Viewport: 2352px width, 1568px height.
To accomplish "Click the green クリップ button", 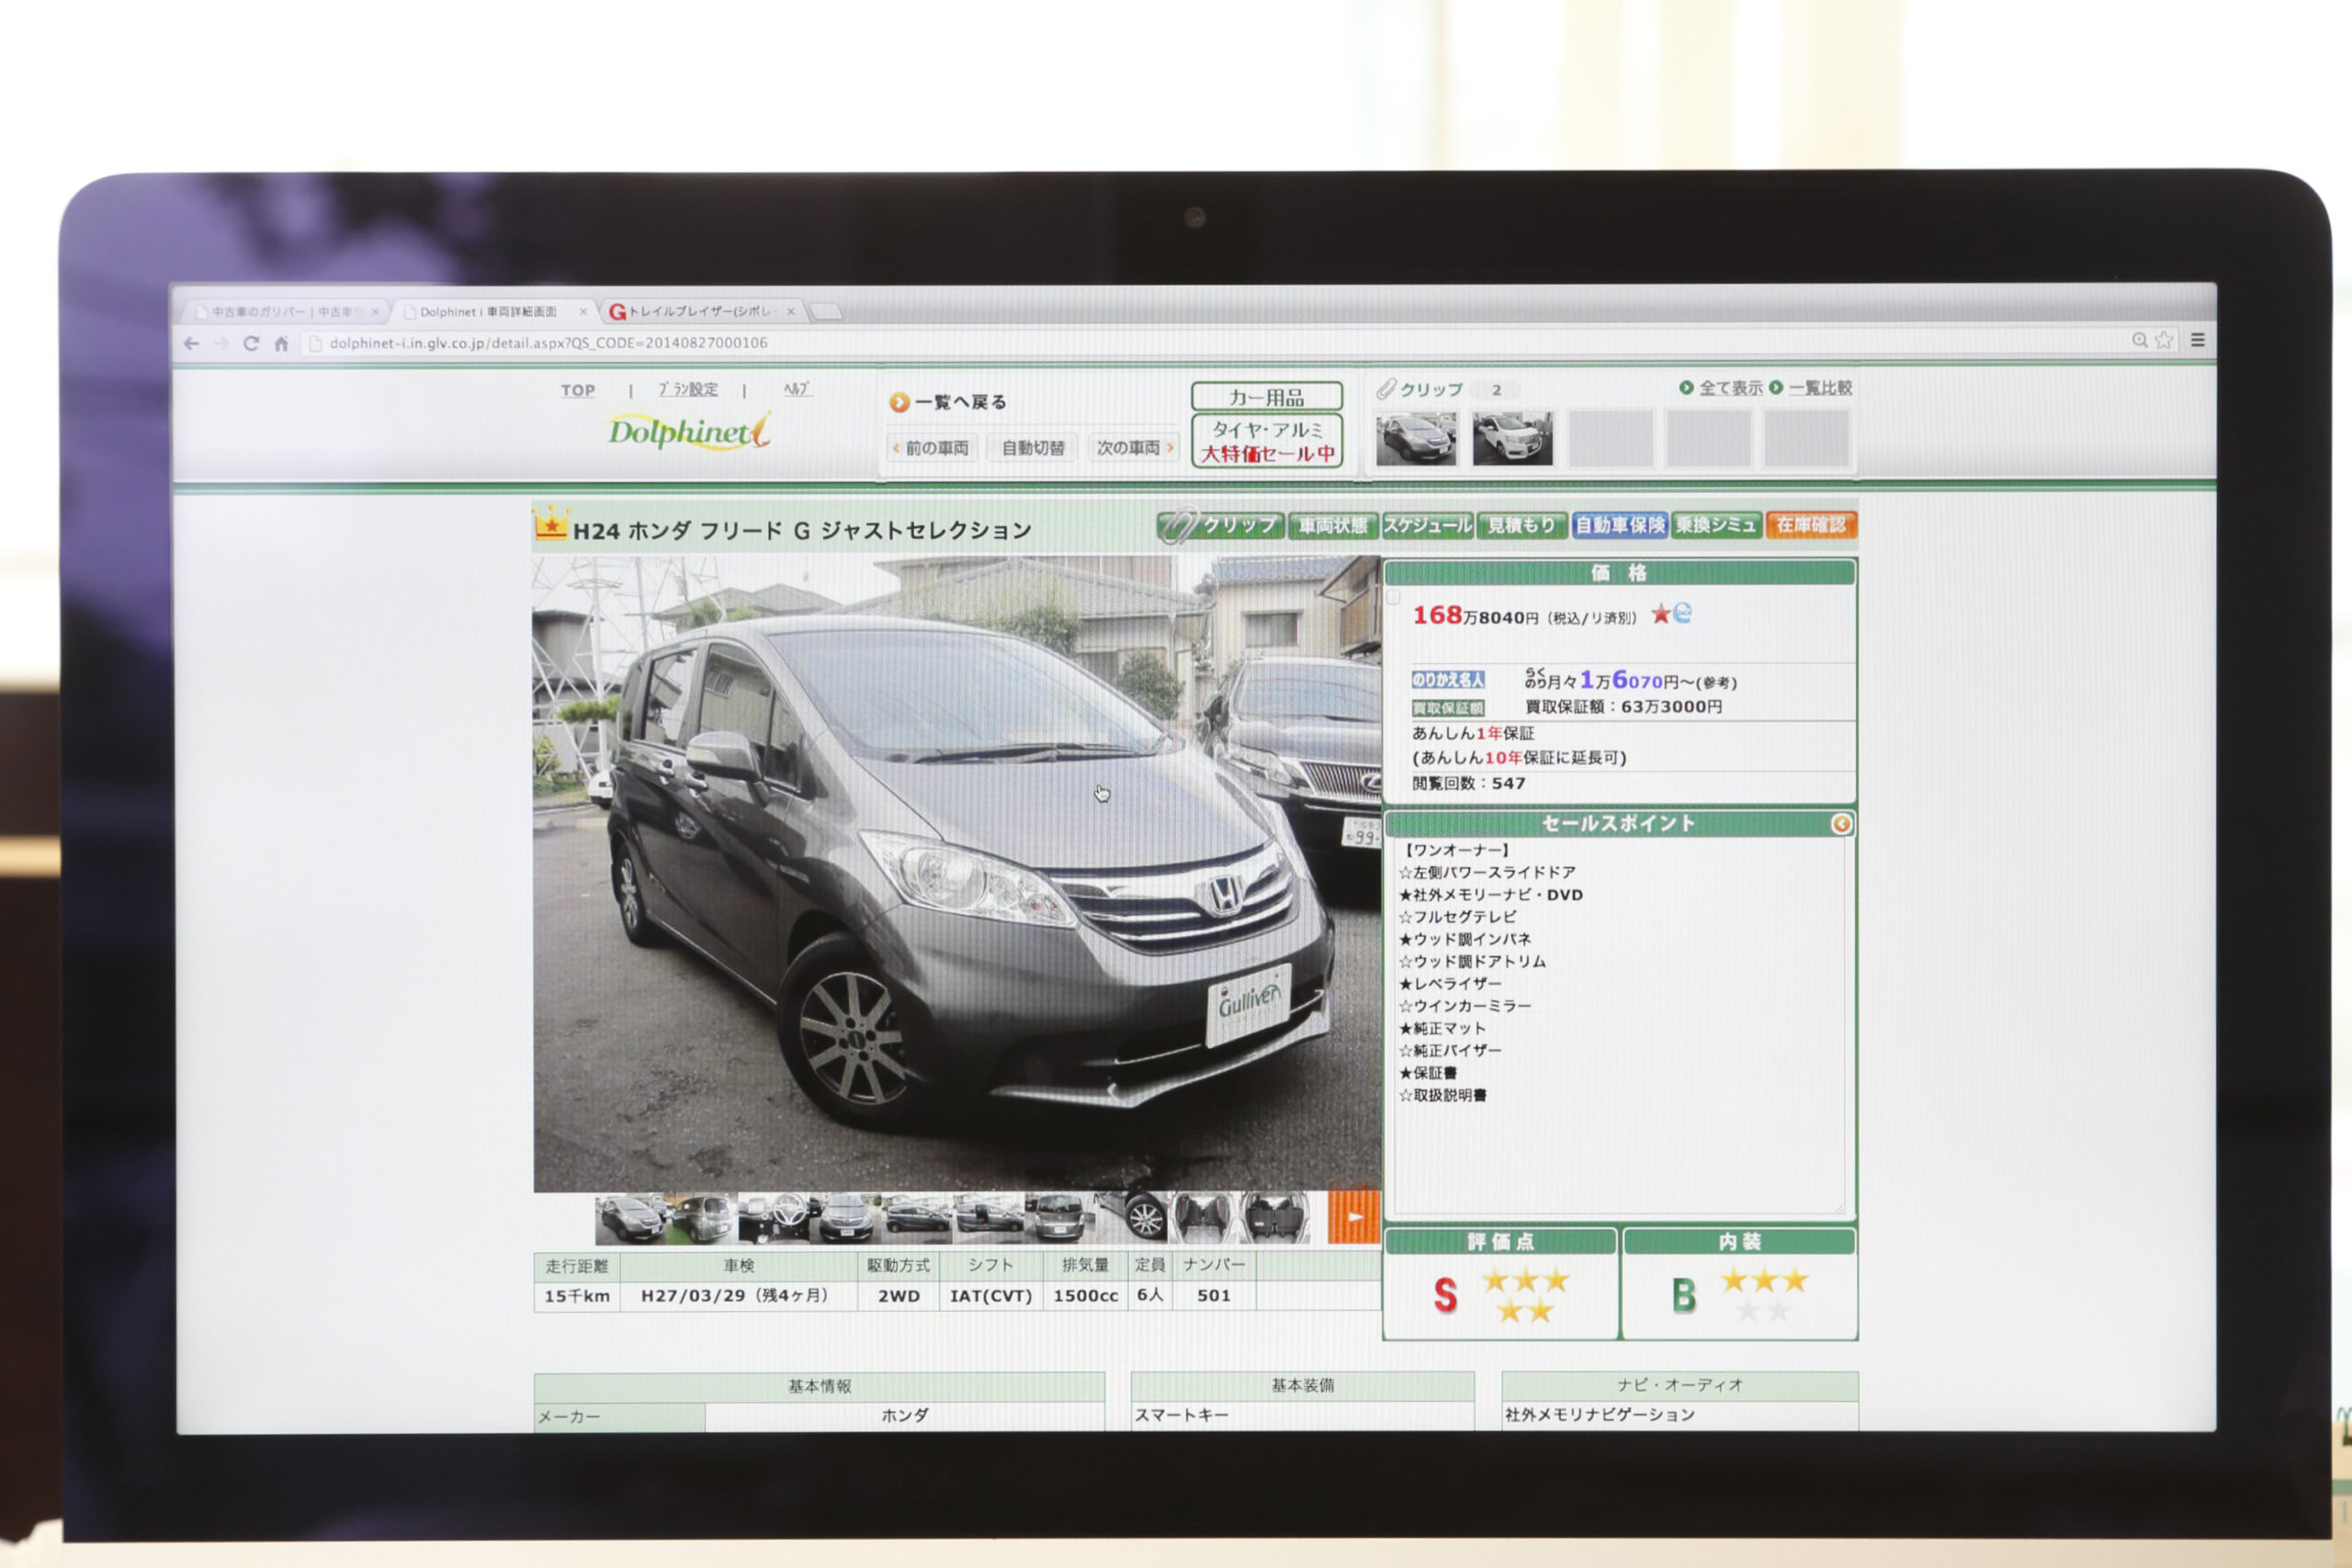I will [1221, 525].
